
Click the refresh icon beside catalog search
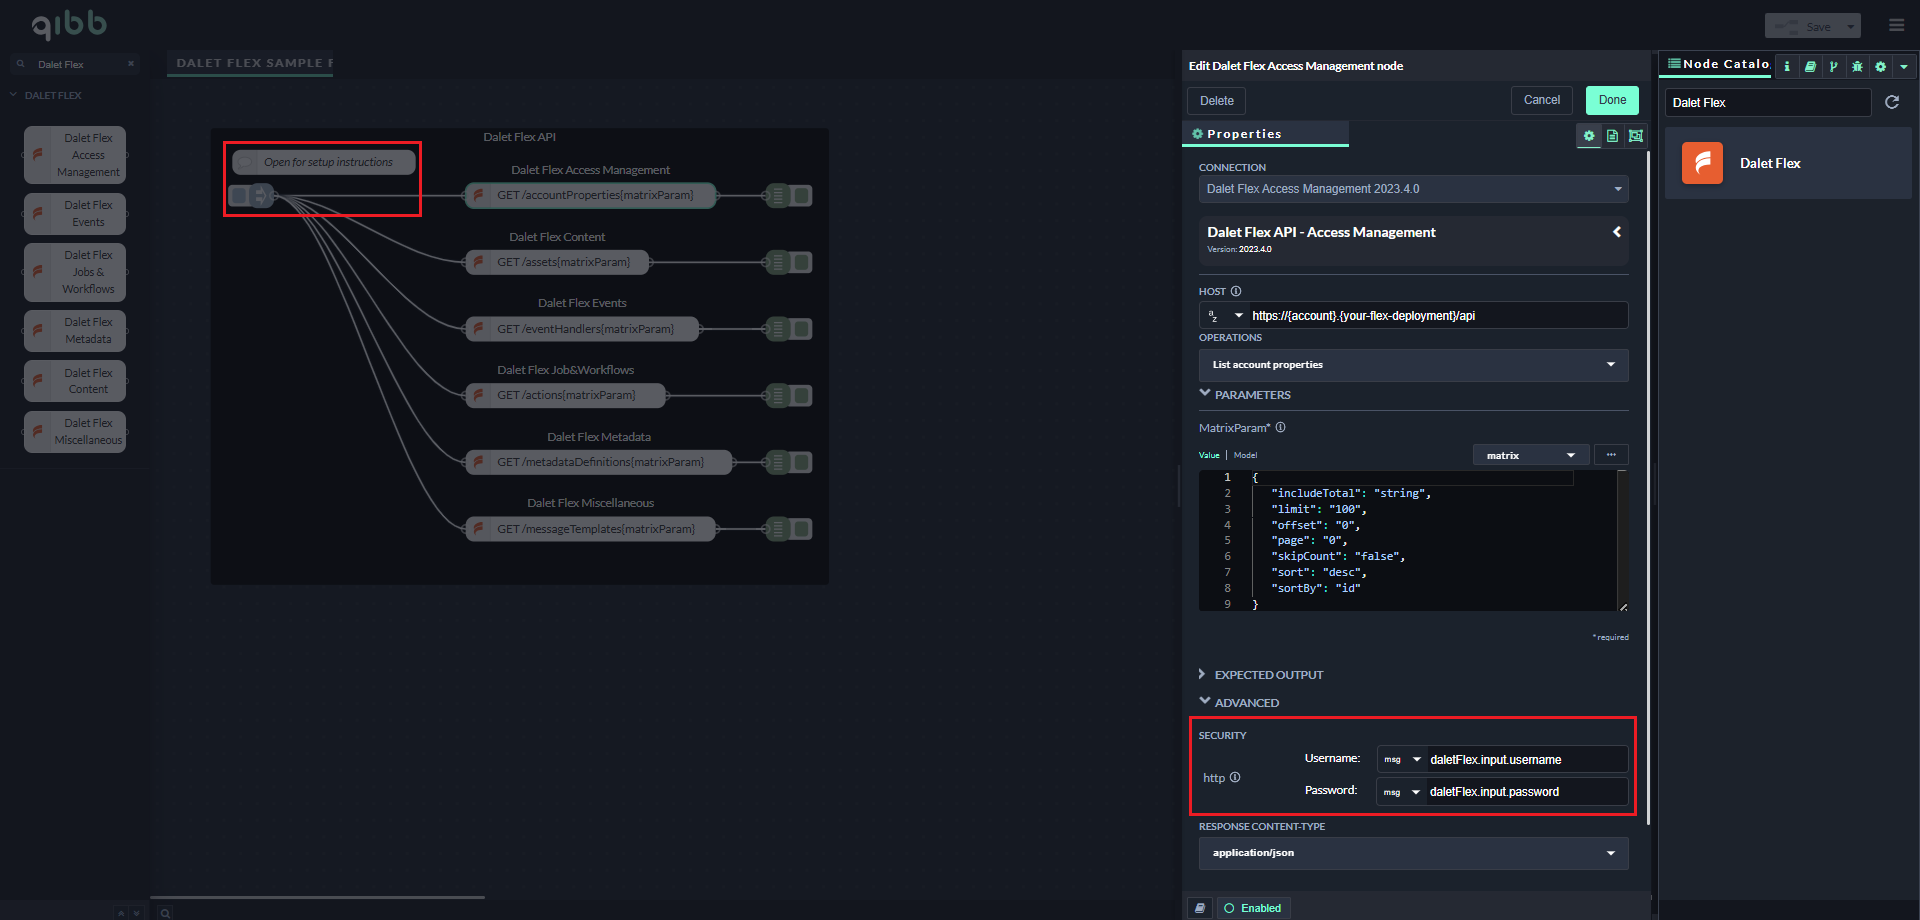click(1892, 102)
